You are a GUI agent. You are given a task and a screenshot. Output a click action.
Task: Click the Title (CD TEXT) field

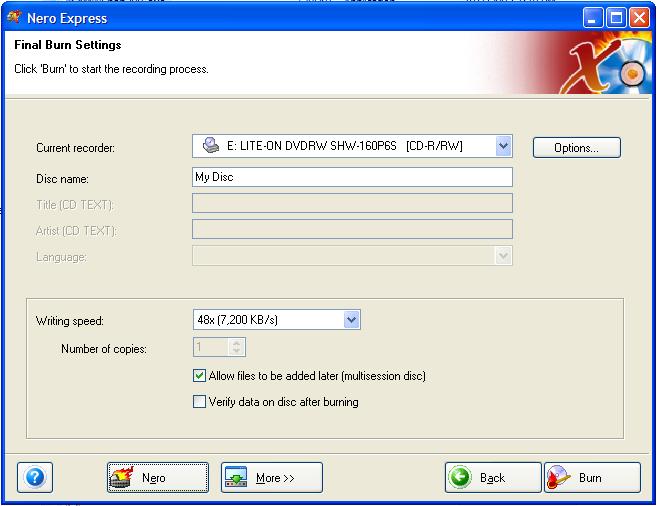click(x=352, y=203)
